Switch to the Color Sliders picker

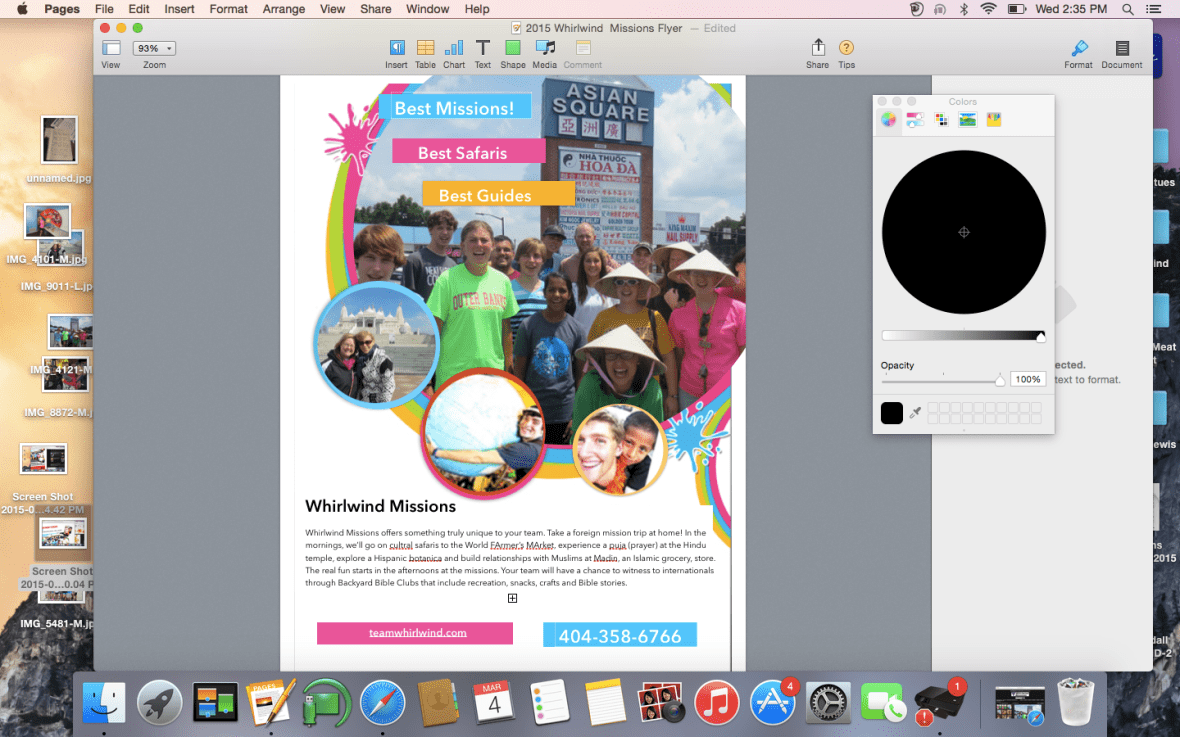(914, 118)
